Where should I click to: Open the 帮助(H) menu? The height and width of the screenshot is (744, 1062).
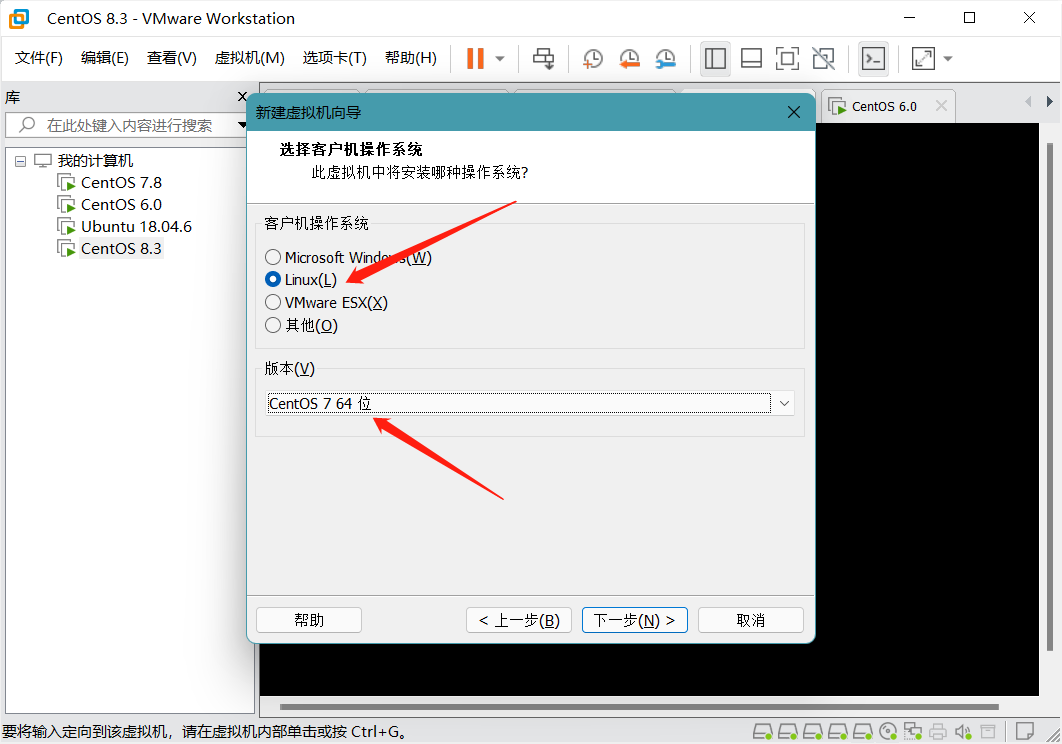[x=410, y=58]
